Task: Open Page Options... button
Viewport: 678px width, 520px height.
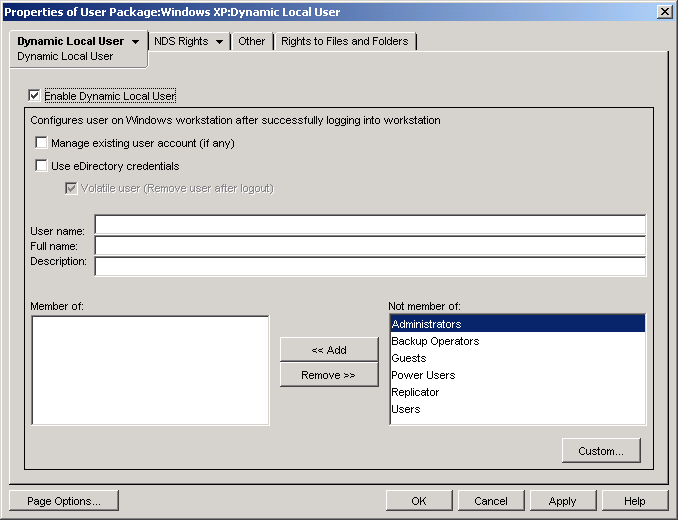Action: tap(64, 501)
